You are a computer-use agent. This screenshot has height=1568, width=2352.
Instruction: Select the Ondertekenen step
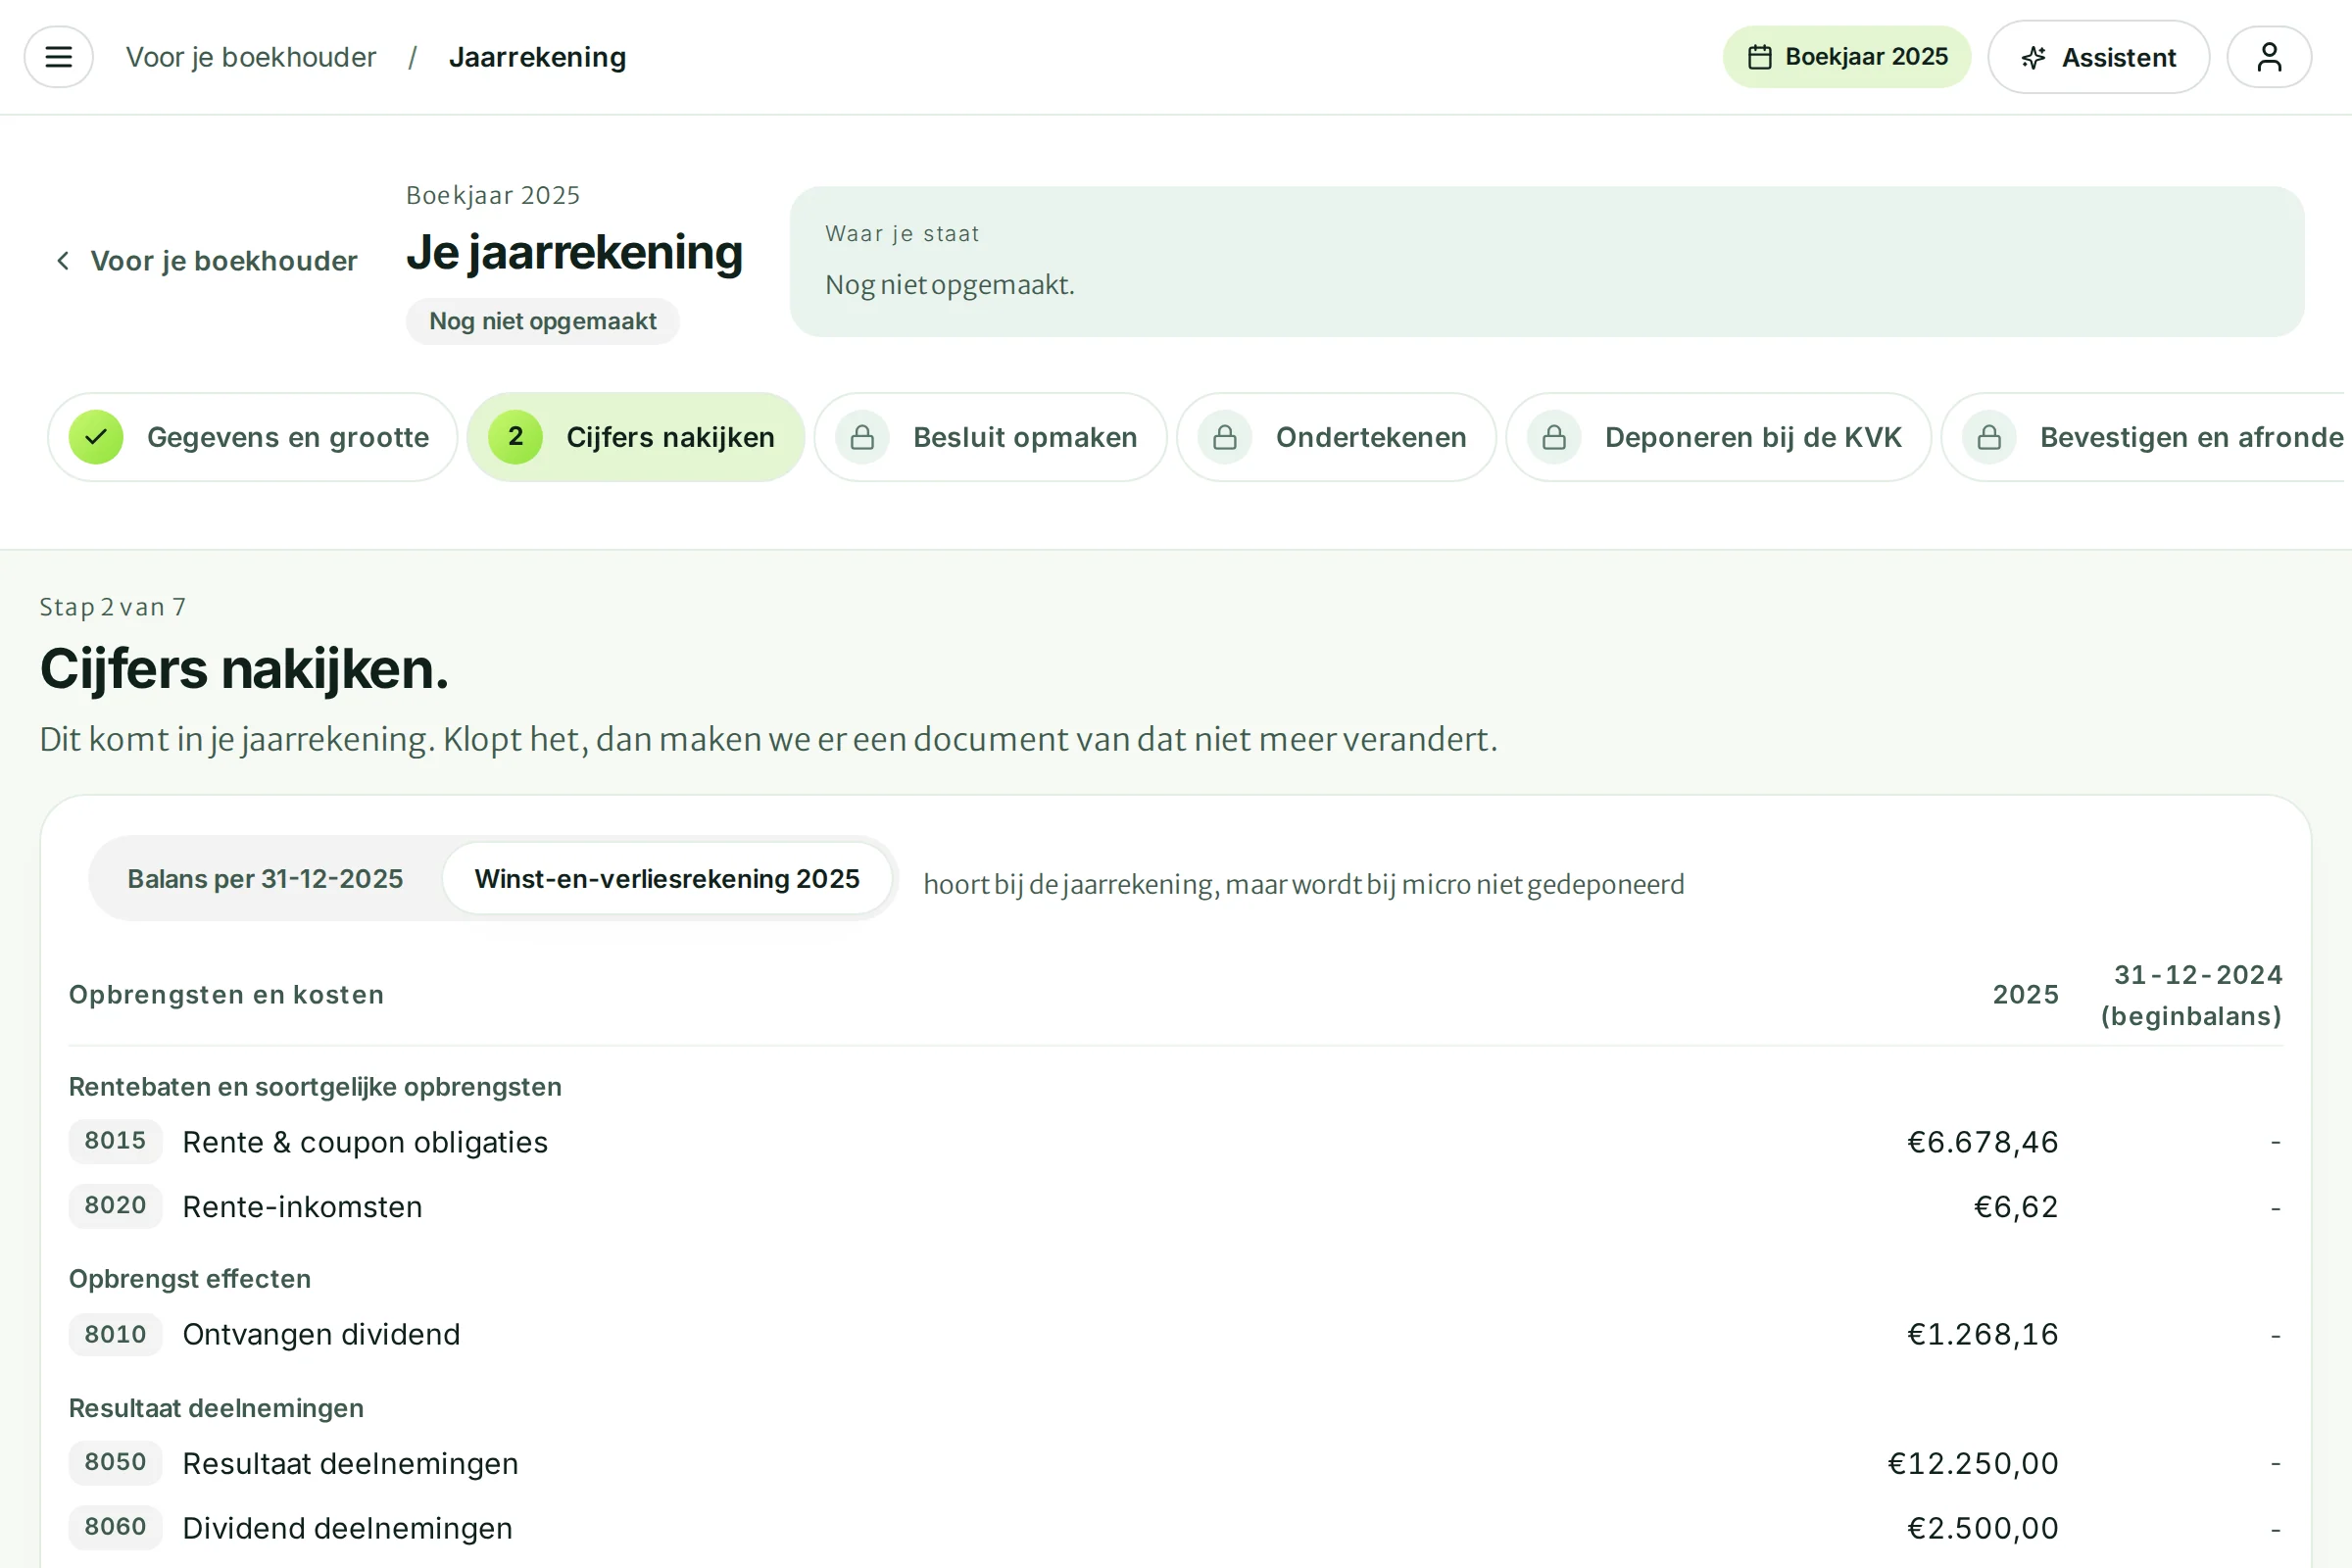(1336, 437)
